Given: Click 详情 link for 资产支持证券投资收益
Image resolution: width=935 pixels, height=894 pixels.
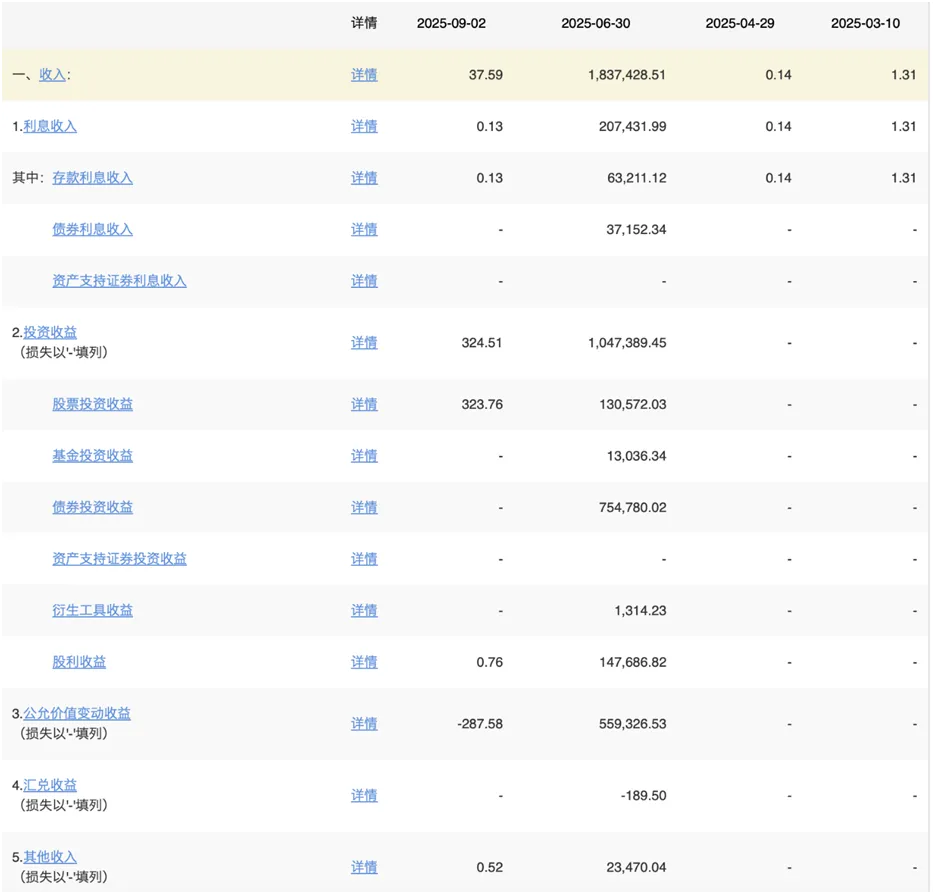Looking at the screenshot, I should [x=364, y=559].
